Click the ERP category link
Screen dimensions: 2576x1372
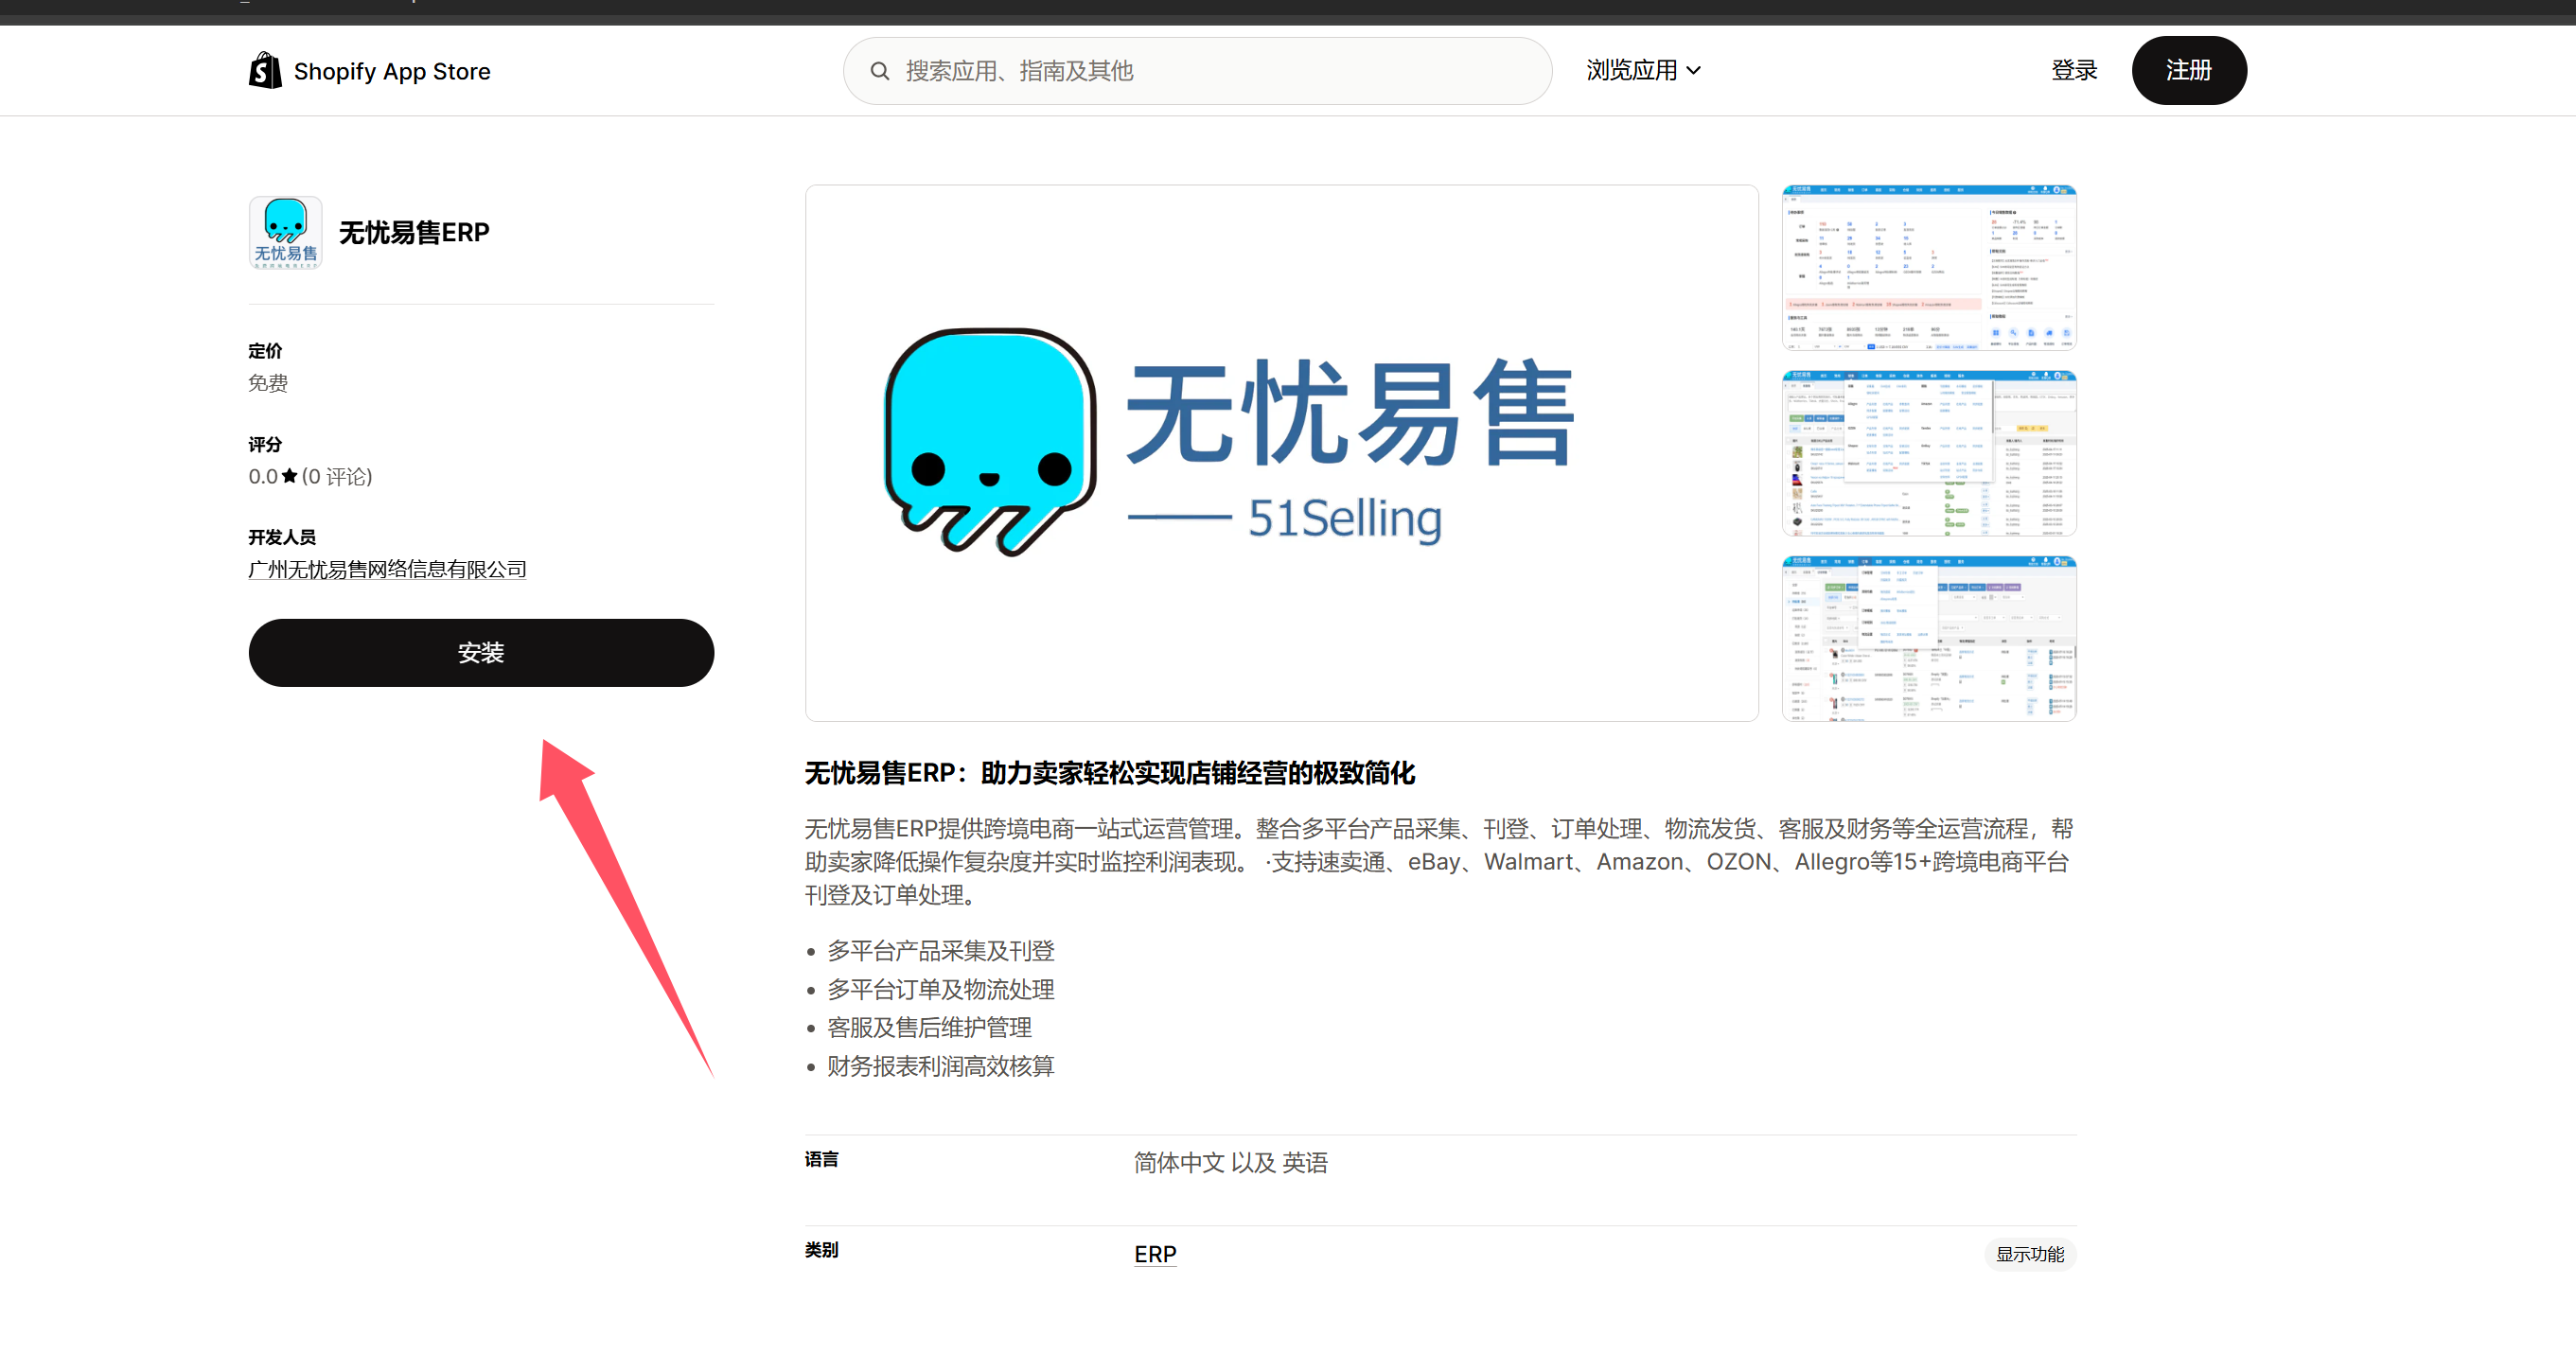(1155, 1254)
